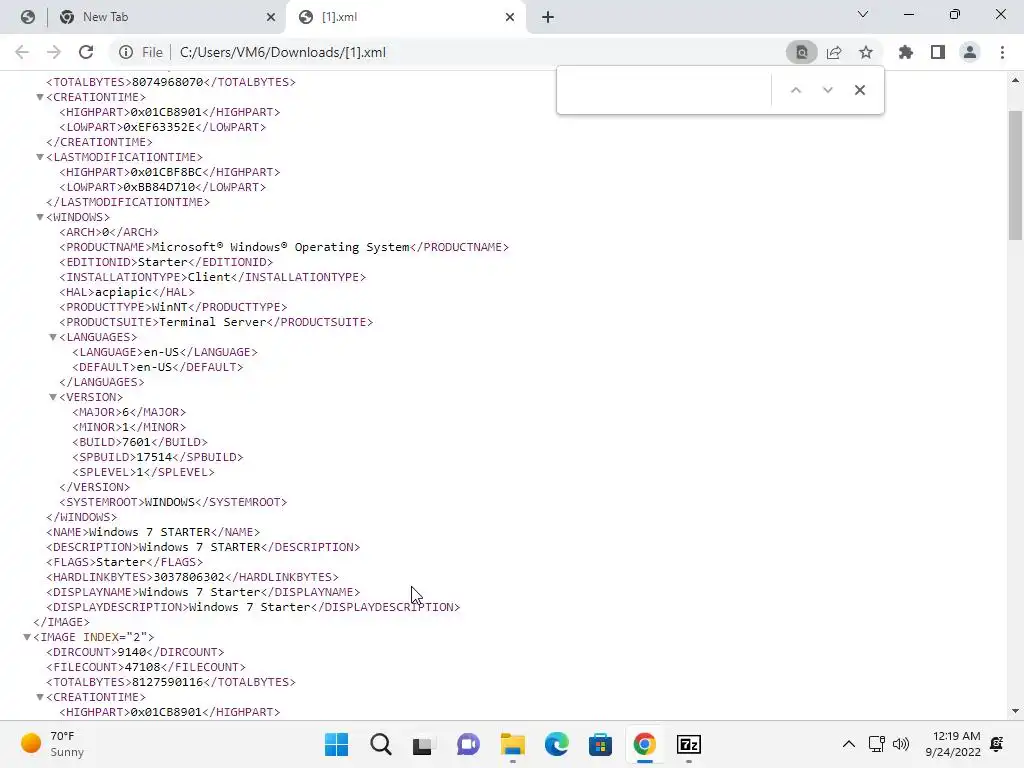
Task: Reload the [1].xml page
Action: coord(86,52)
